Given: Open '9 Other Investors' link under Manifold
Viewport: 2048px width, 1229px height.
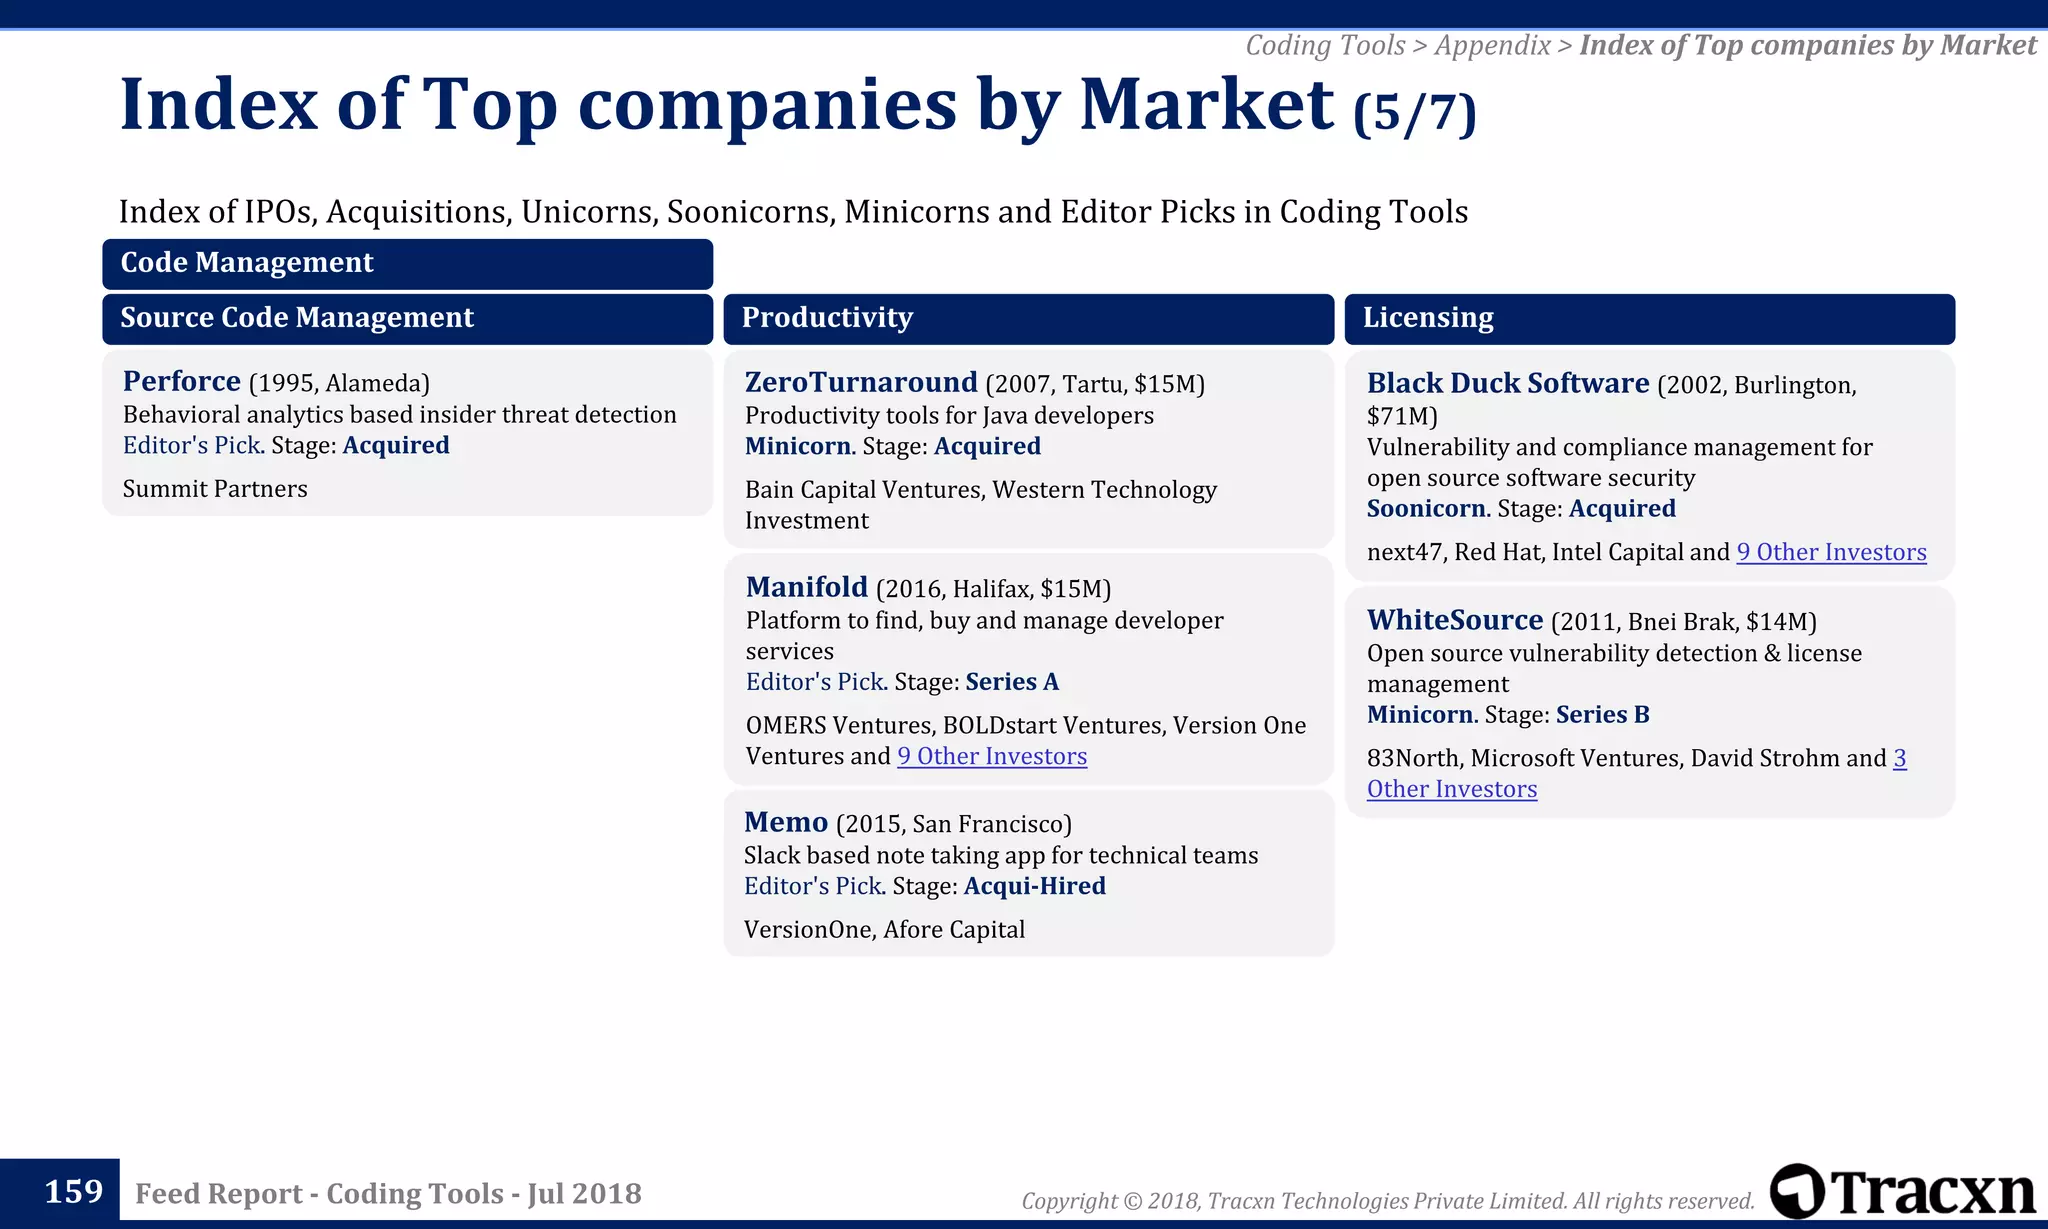Looking at the screenshot, I should (992, 756).
